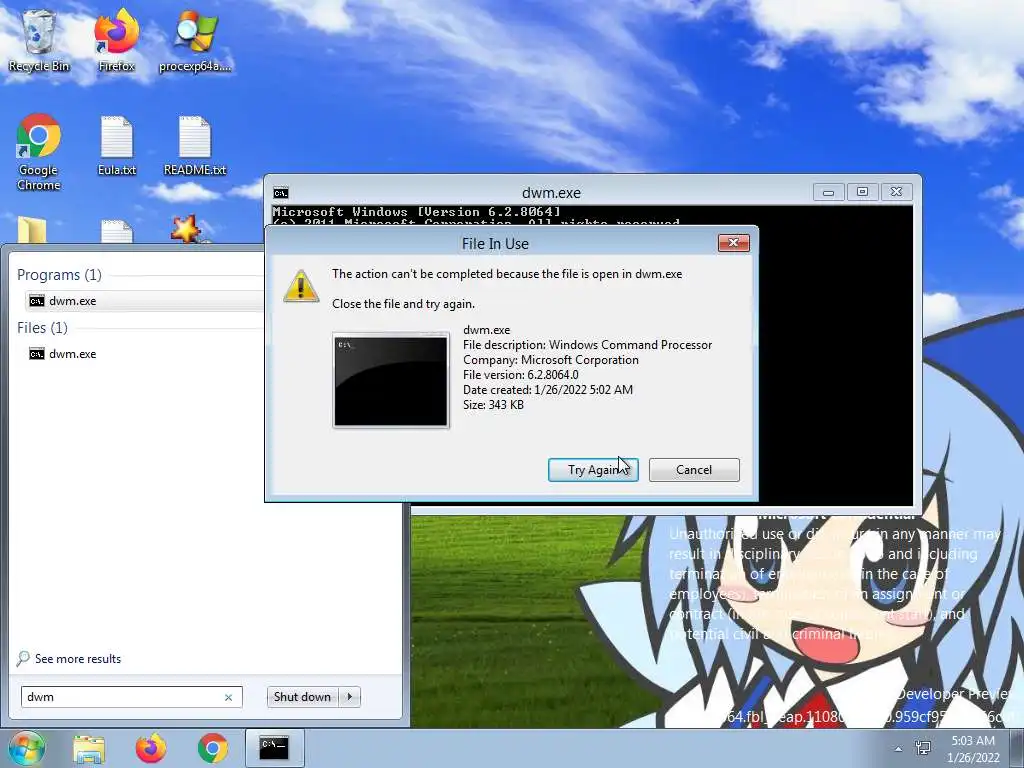Switch to the command prompt taskbar button

pos(274,748)
